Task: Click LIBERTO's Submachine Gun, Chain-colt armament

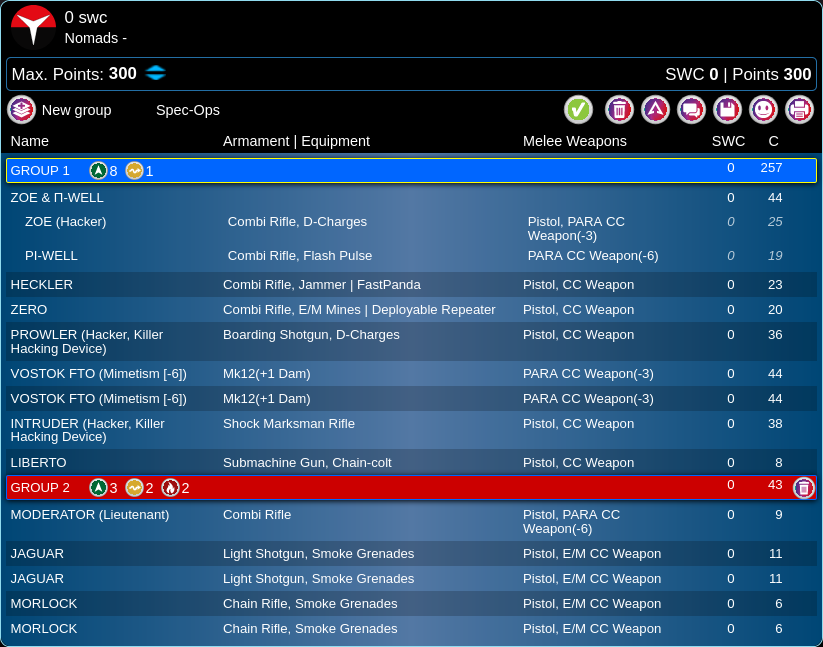Action: point(307,462)
